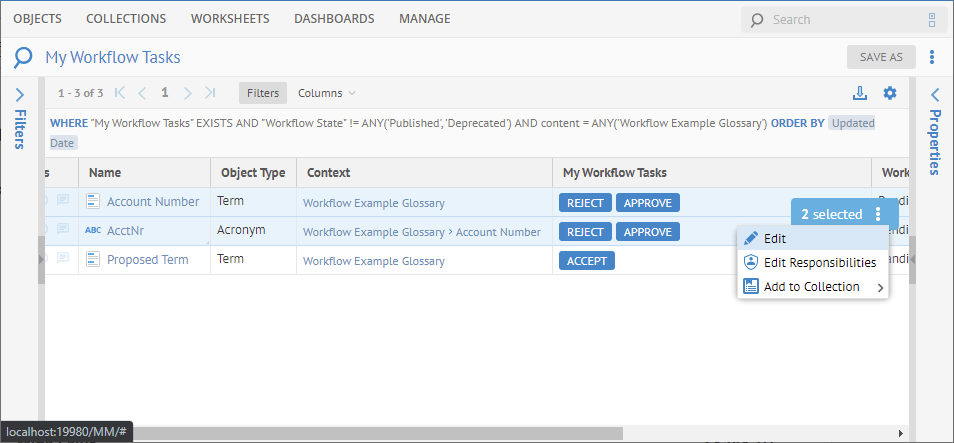Click the three dots on the 2 selected badge

coord(877,214)
